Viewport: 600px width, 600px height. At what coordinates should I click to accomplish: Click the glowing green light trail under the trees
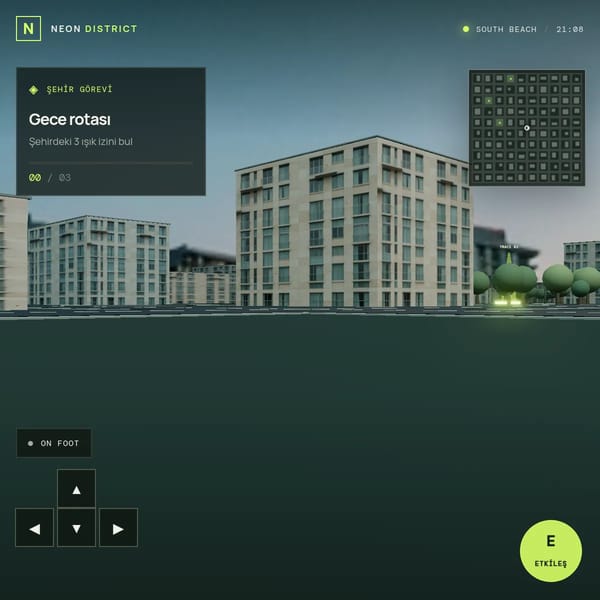point(508,302)
